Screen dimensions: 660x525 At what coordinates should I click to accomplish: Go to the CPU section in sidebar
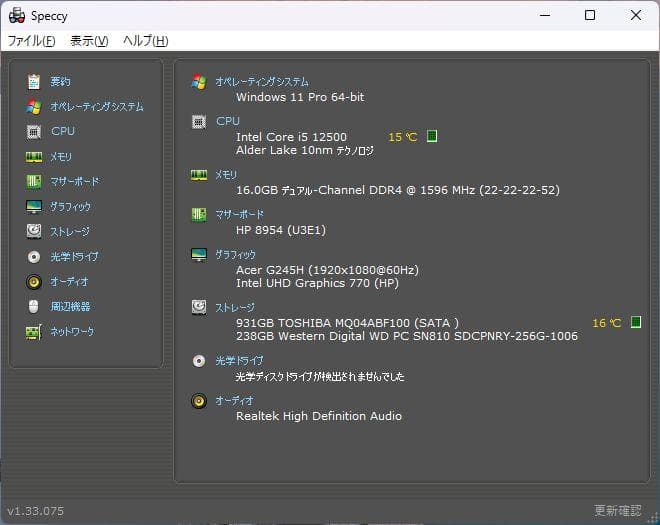pyautogui.click(x=63, y=131)
